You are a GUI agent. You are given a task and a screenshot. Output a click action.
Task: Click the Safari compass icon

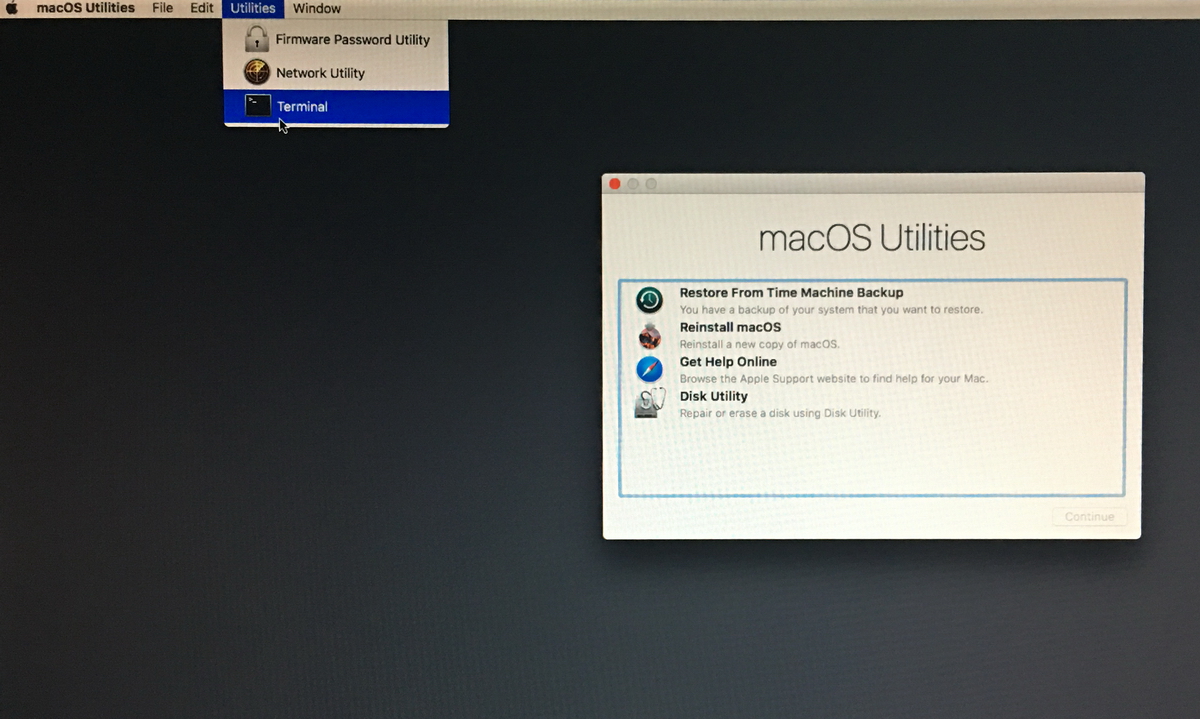(x=650, y=369)
